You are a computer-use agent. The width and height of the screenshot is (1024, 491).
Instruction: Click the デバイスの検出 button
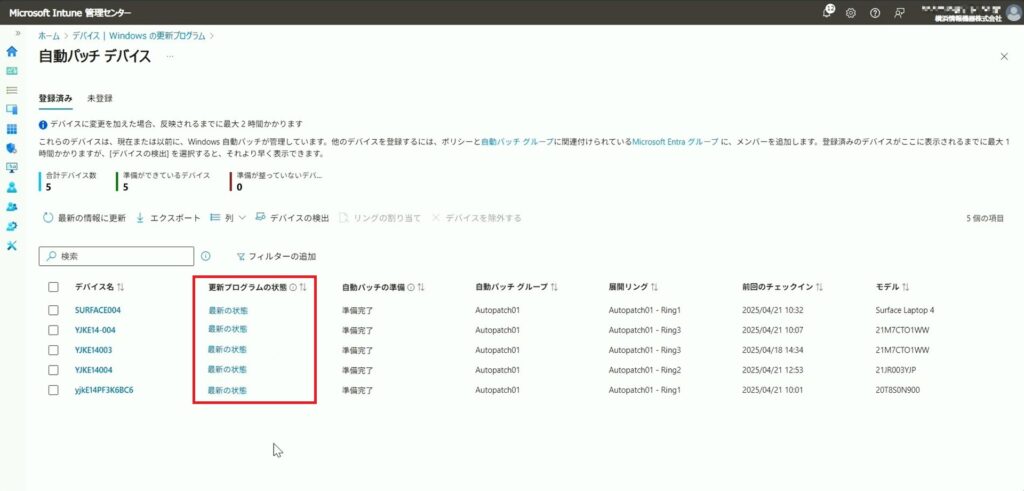(292, 217)
